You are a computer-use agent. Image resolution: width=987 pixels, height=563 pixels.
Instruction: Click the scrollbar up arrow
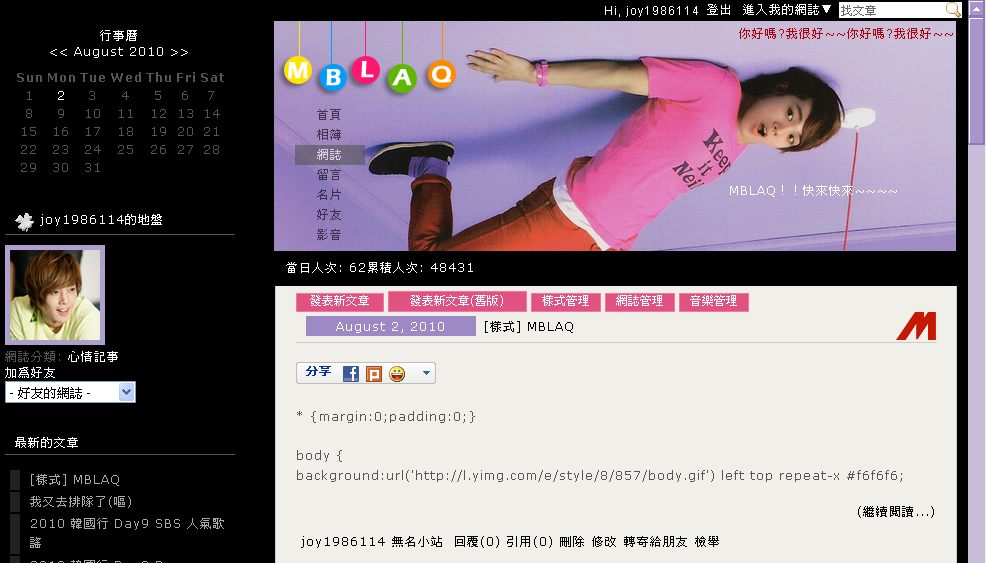pyautogui.click(x=977, y=9)
